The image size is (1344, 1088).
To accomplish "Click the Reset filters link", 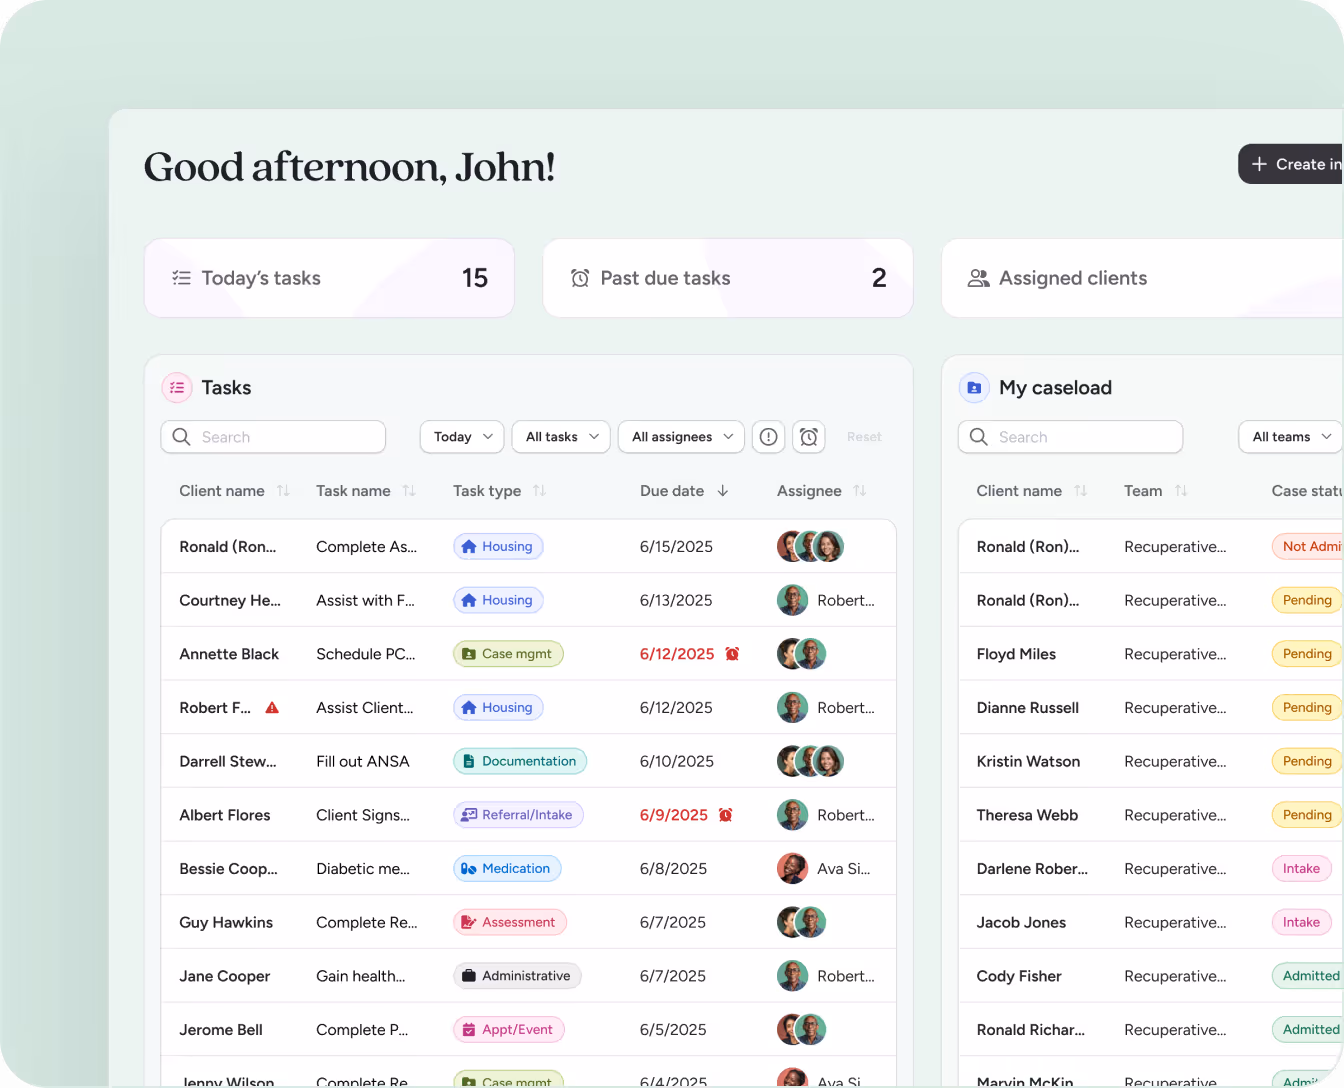I will pyautogui.click(x=864, y=437).
